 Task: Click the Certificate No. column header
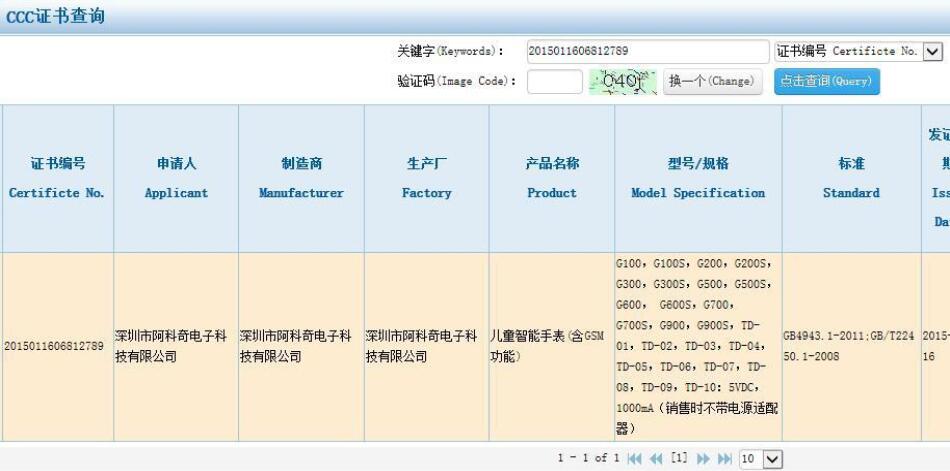tap(57, 178)
